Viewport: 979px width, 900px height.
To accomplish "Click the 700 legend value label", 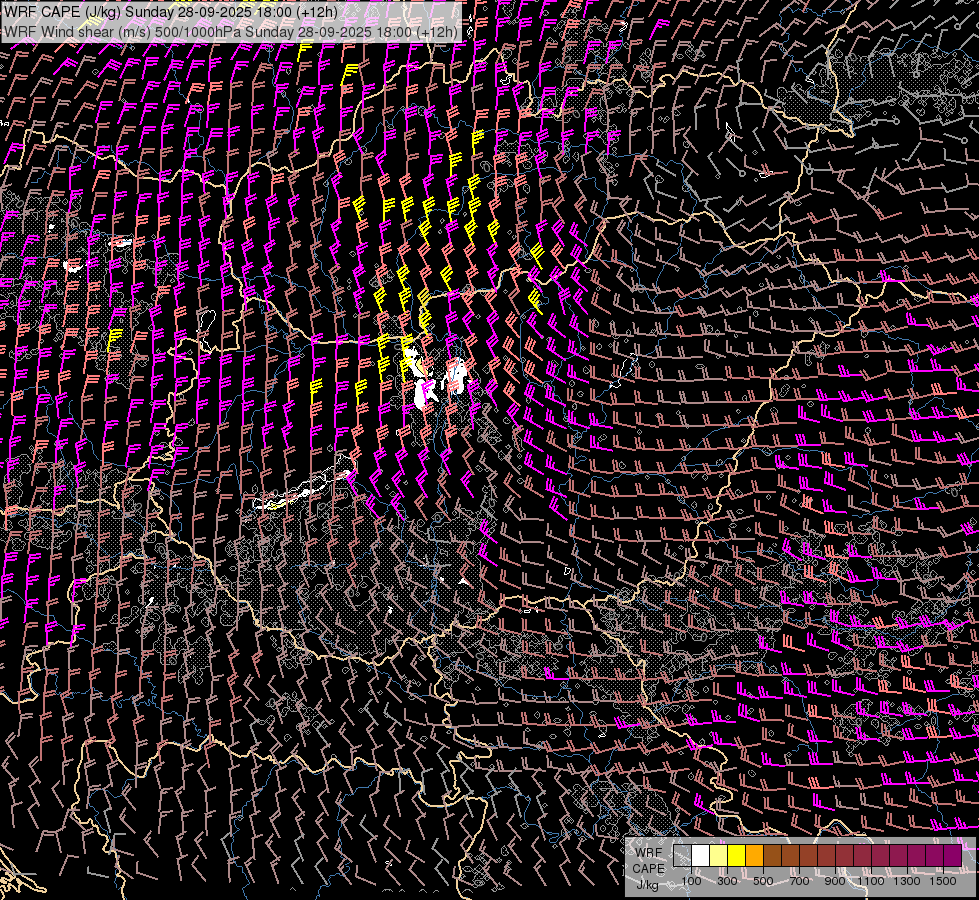I will [x=799, y=881].
